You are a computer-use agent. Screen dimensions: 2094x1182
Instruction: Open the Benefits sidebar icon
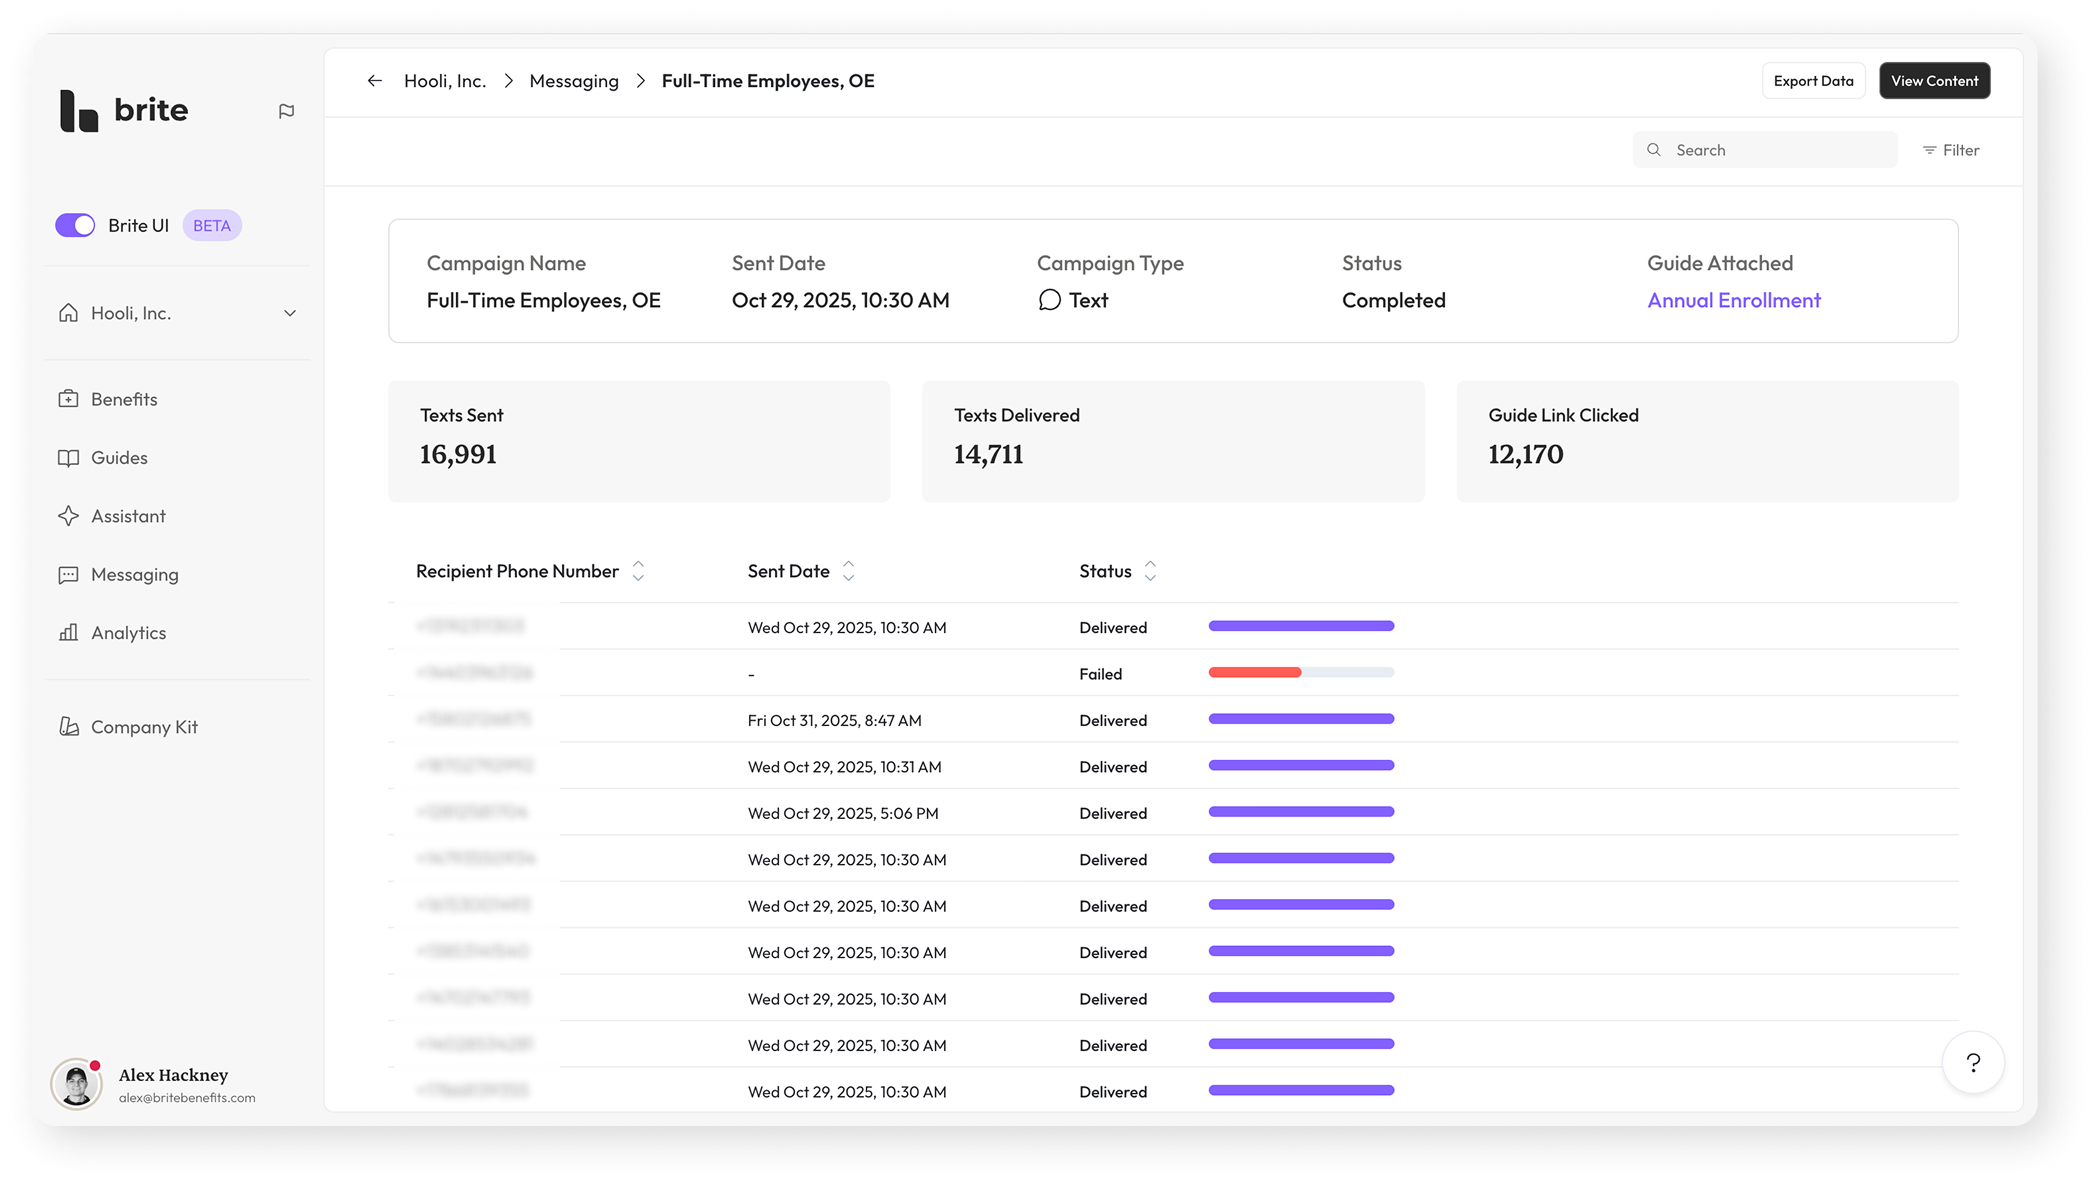click(68, 399)
